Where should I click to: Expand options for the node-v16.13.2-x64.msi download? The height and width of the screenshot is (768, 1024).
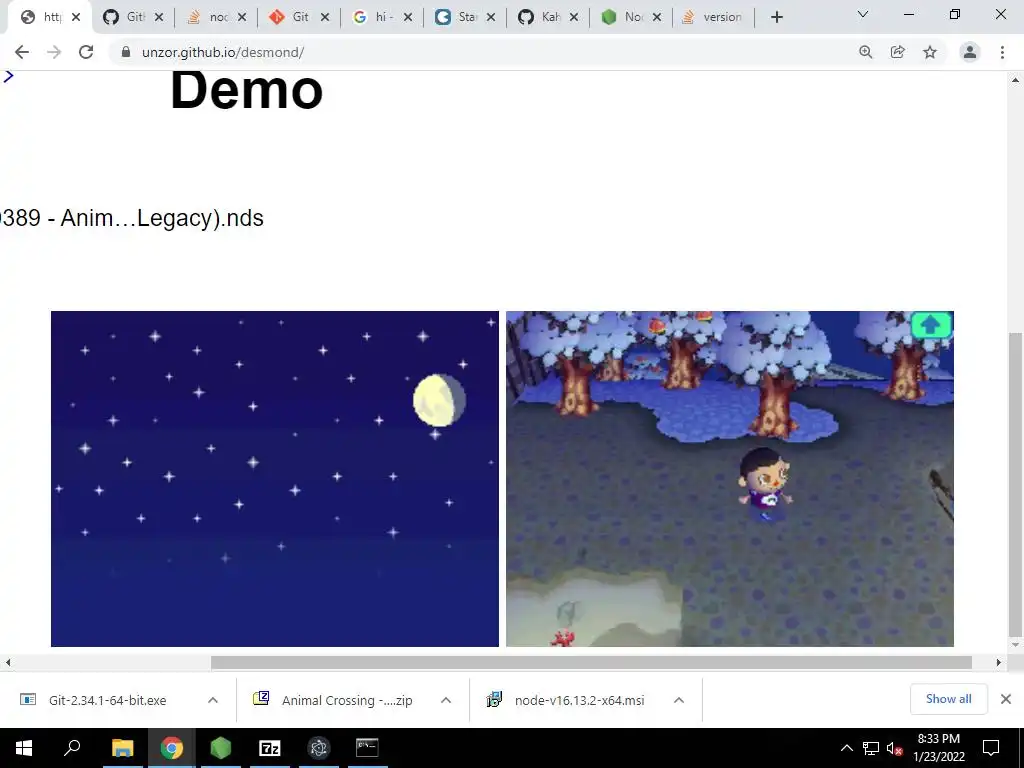point(679,700)
